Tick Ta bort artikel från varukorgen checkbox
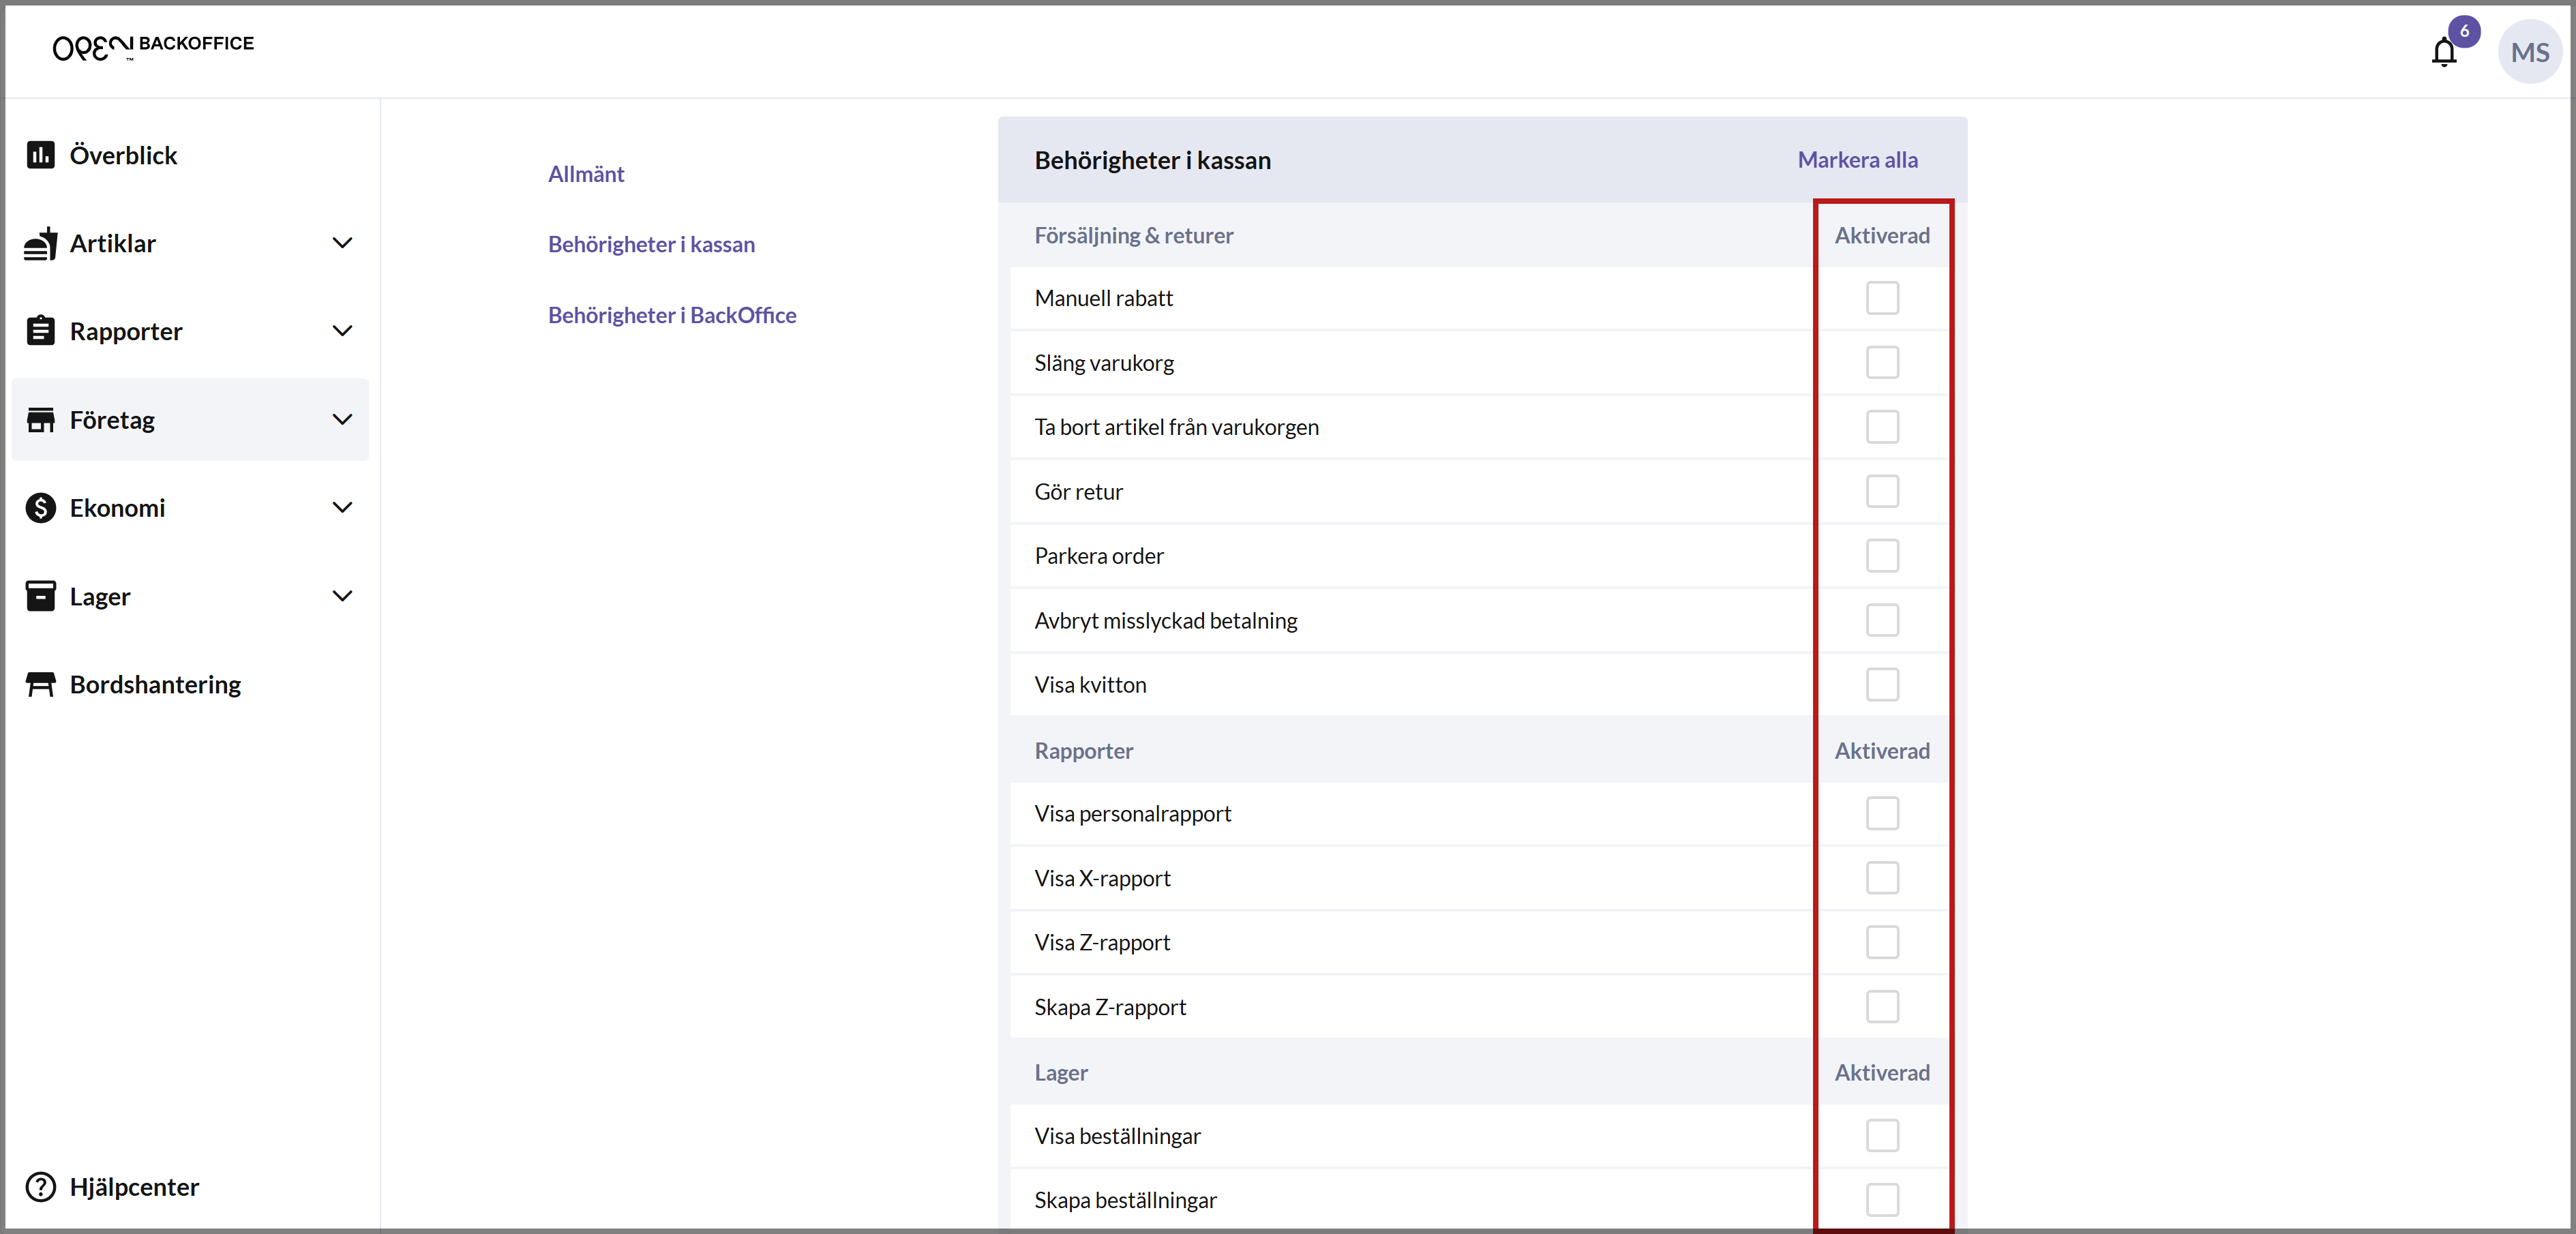The height and width of the screenshot is (1234, 2576). [1882, 427]
